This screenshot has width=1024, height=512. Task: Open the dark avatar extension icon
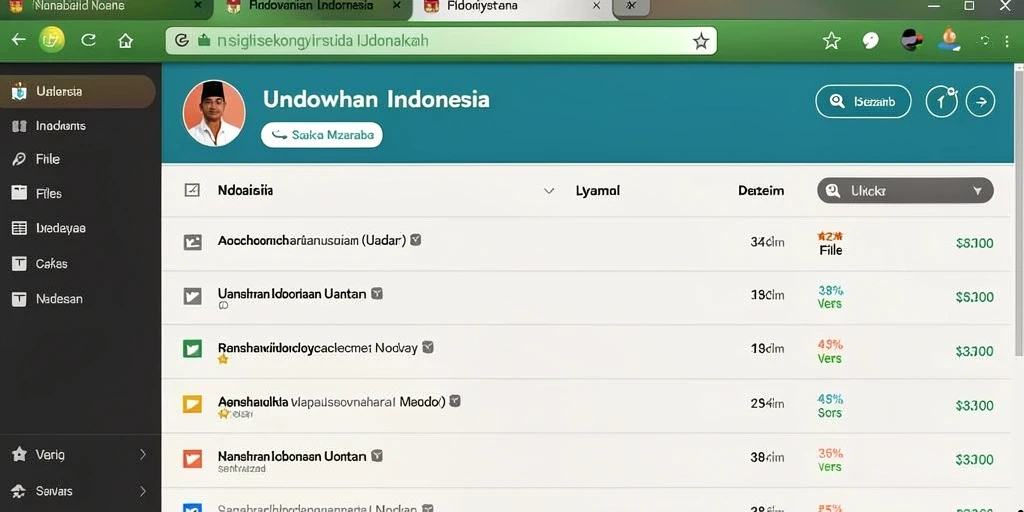(912, 40)
